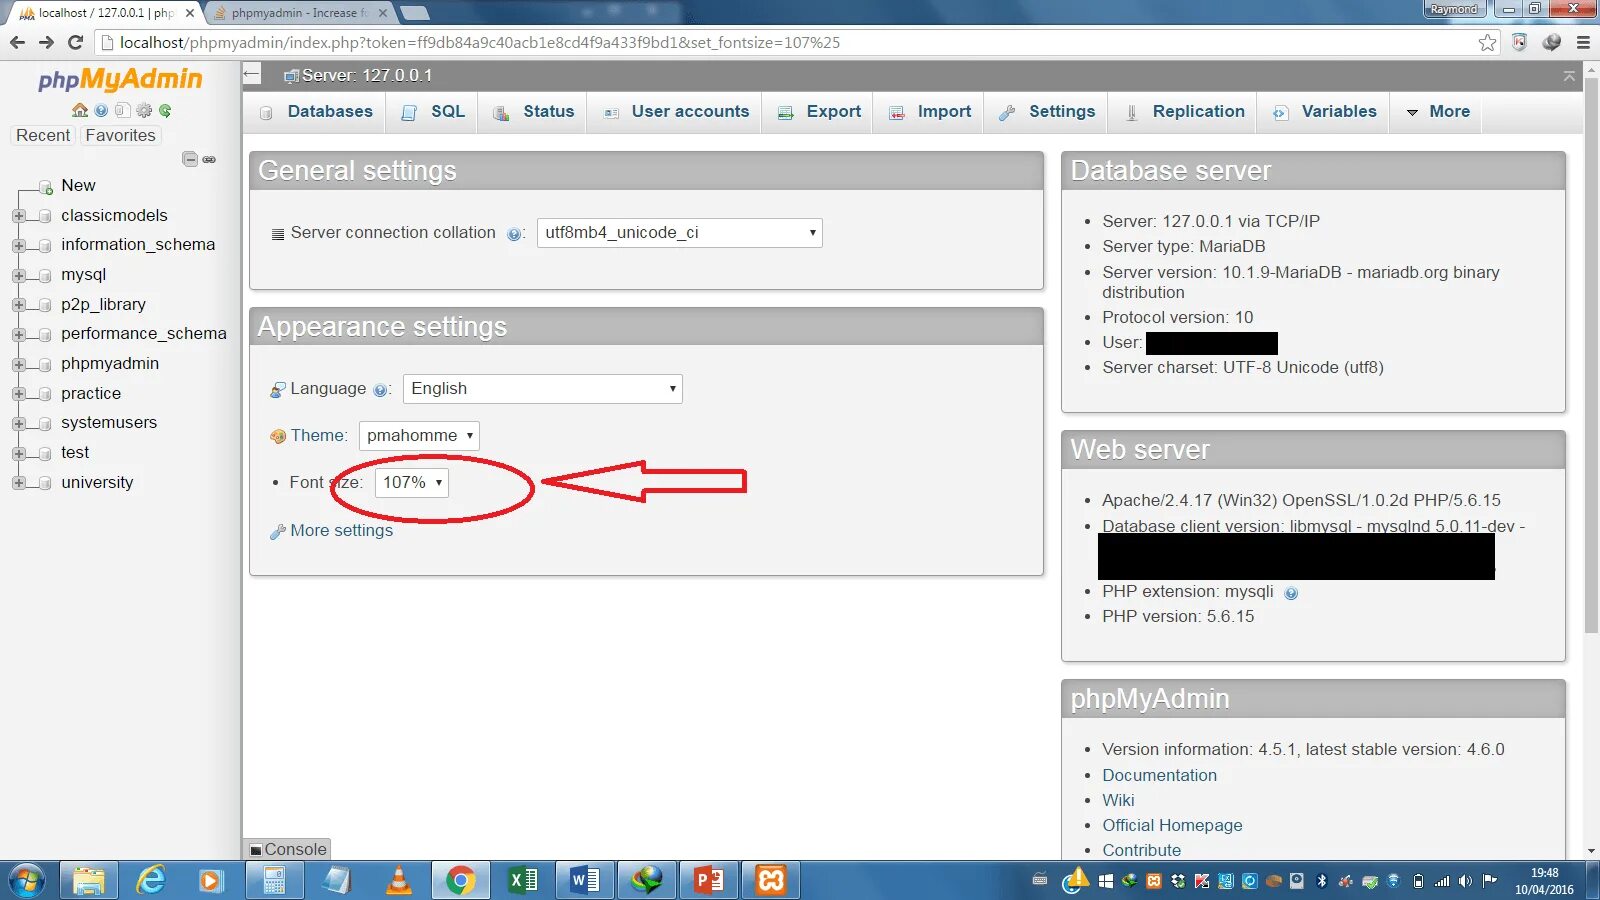1600x900 pixels.
Task: Open the Documentation link
Action: [1159, 775]
